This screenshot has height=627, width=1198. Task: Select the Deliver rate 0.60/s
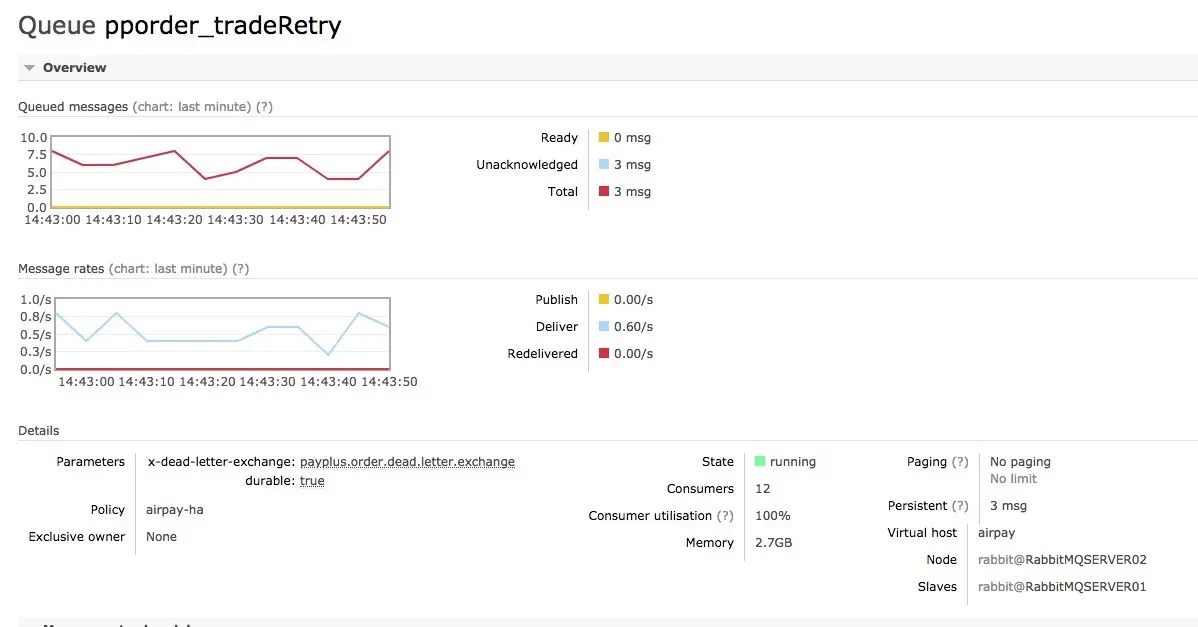[633, 327]
